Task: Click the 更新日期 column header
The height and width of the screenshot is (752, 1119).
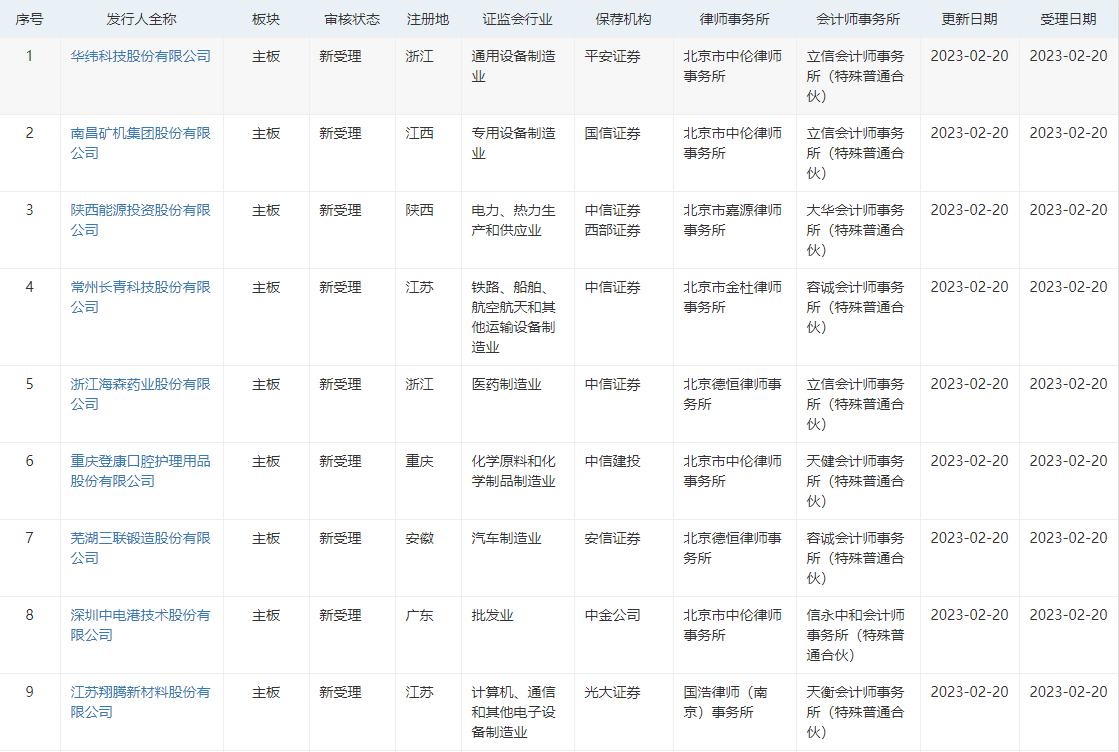Action: click(x=969, y=19)
